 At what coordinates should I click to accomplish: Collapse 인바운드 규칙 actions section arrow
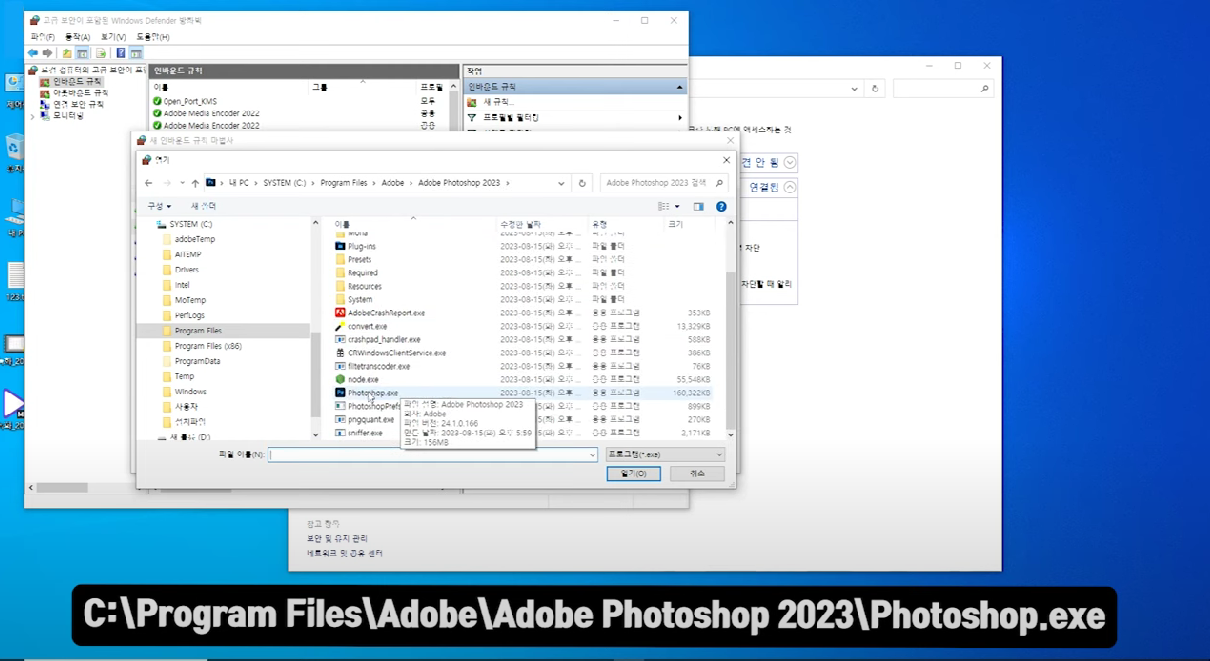680,88
